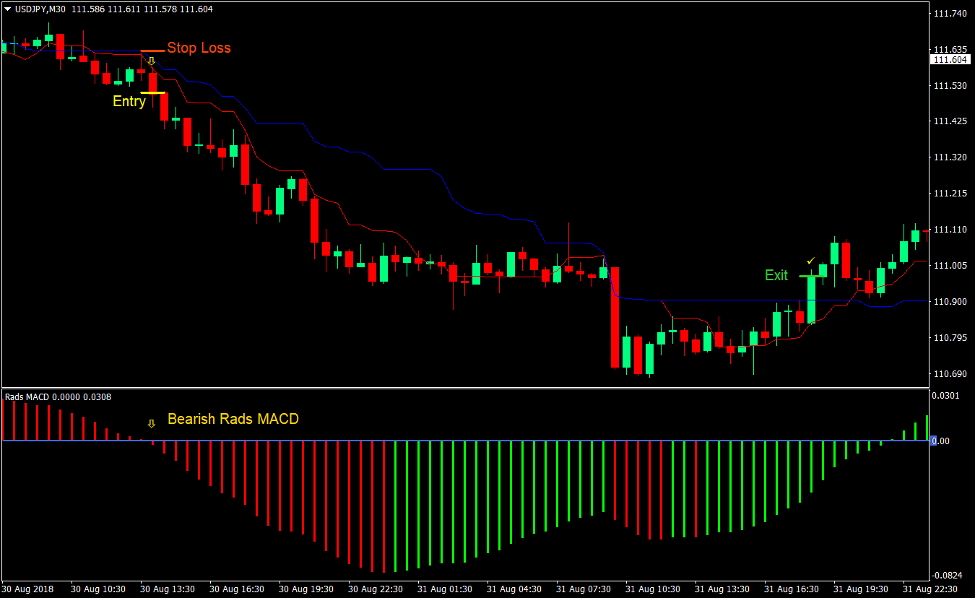Select the 31 Aug 07:30 time label
This screenshot has height=600, width=977.
click(x=582, y=589)
